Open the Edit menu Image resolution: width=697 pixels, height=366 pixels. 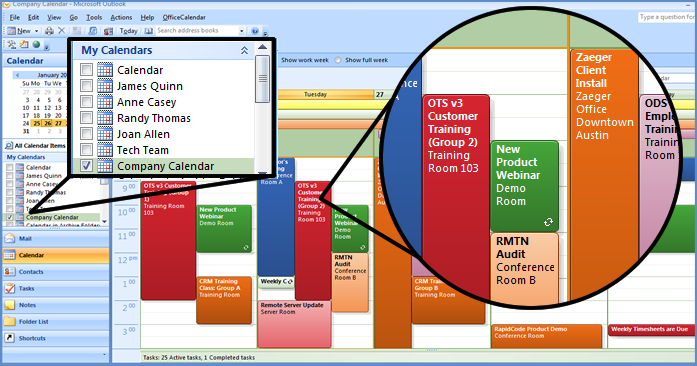pos(33,17)
